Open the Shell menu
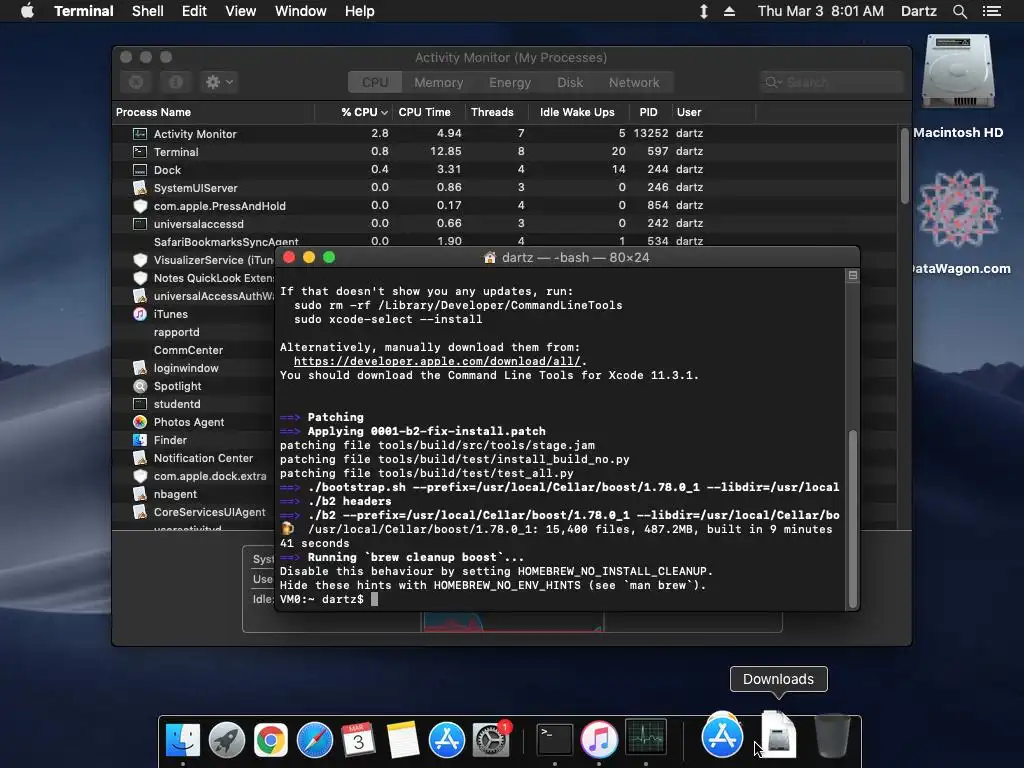The width and height of the screenshot is (1024, 768). (148, 11)
